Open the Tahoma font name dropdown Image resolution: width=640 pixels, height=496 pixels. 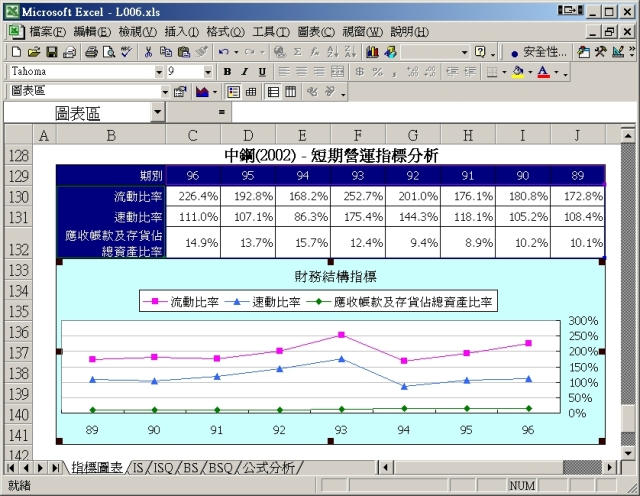click(159, 72)
